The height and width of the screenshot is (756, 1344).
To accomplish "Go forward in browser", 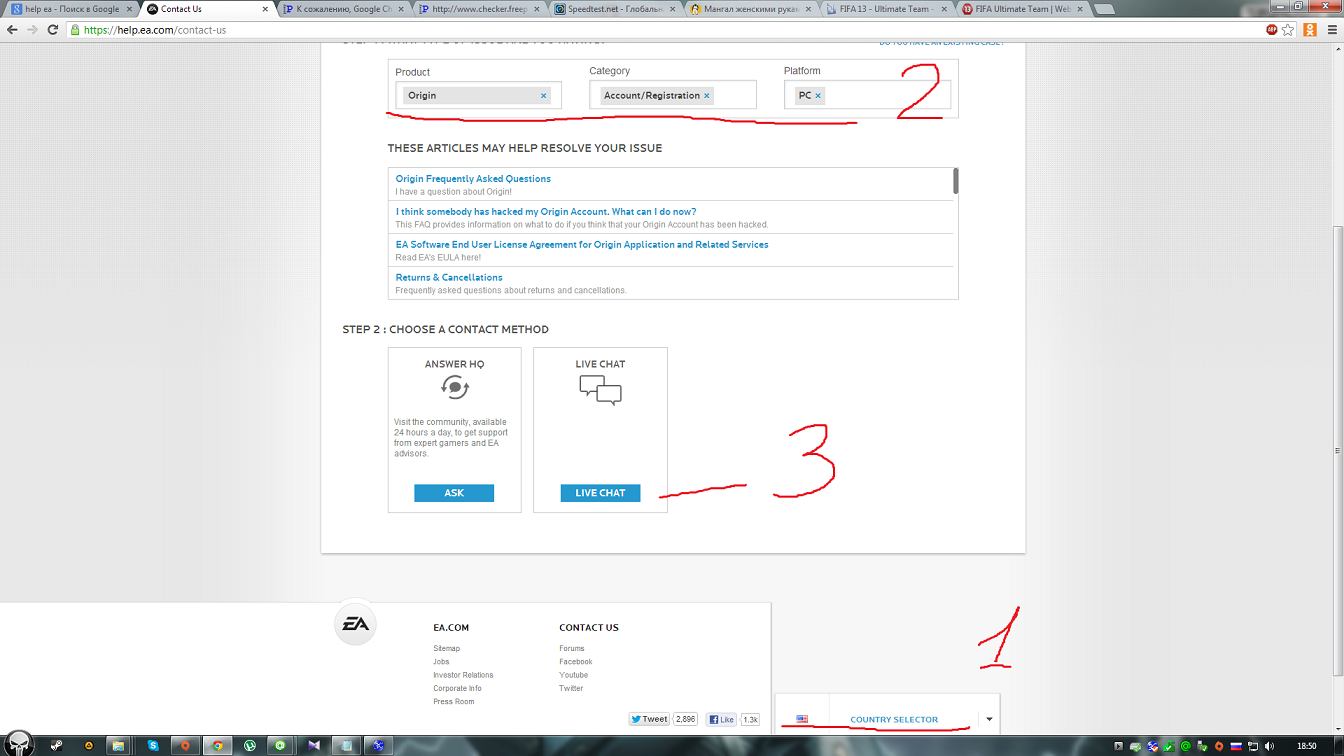I will (32, 30).
